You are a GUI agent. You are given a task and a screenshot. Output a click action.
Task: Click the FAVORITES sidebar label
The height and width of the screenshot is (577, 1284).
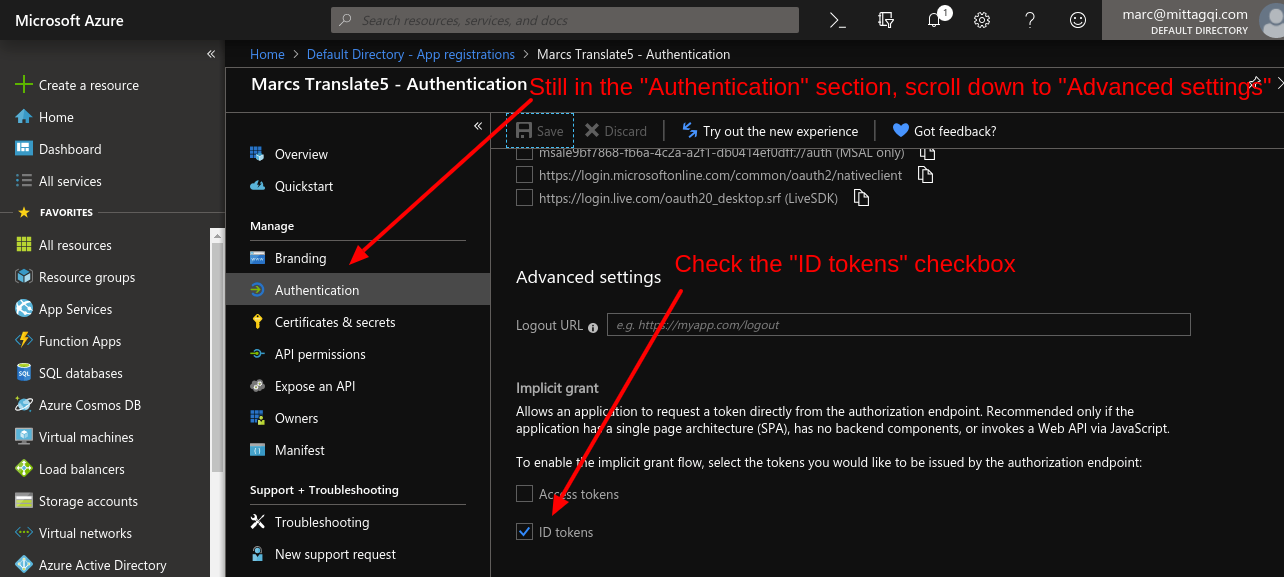[x=66, y=213]
